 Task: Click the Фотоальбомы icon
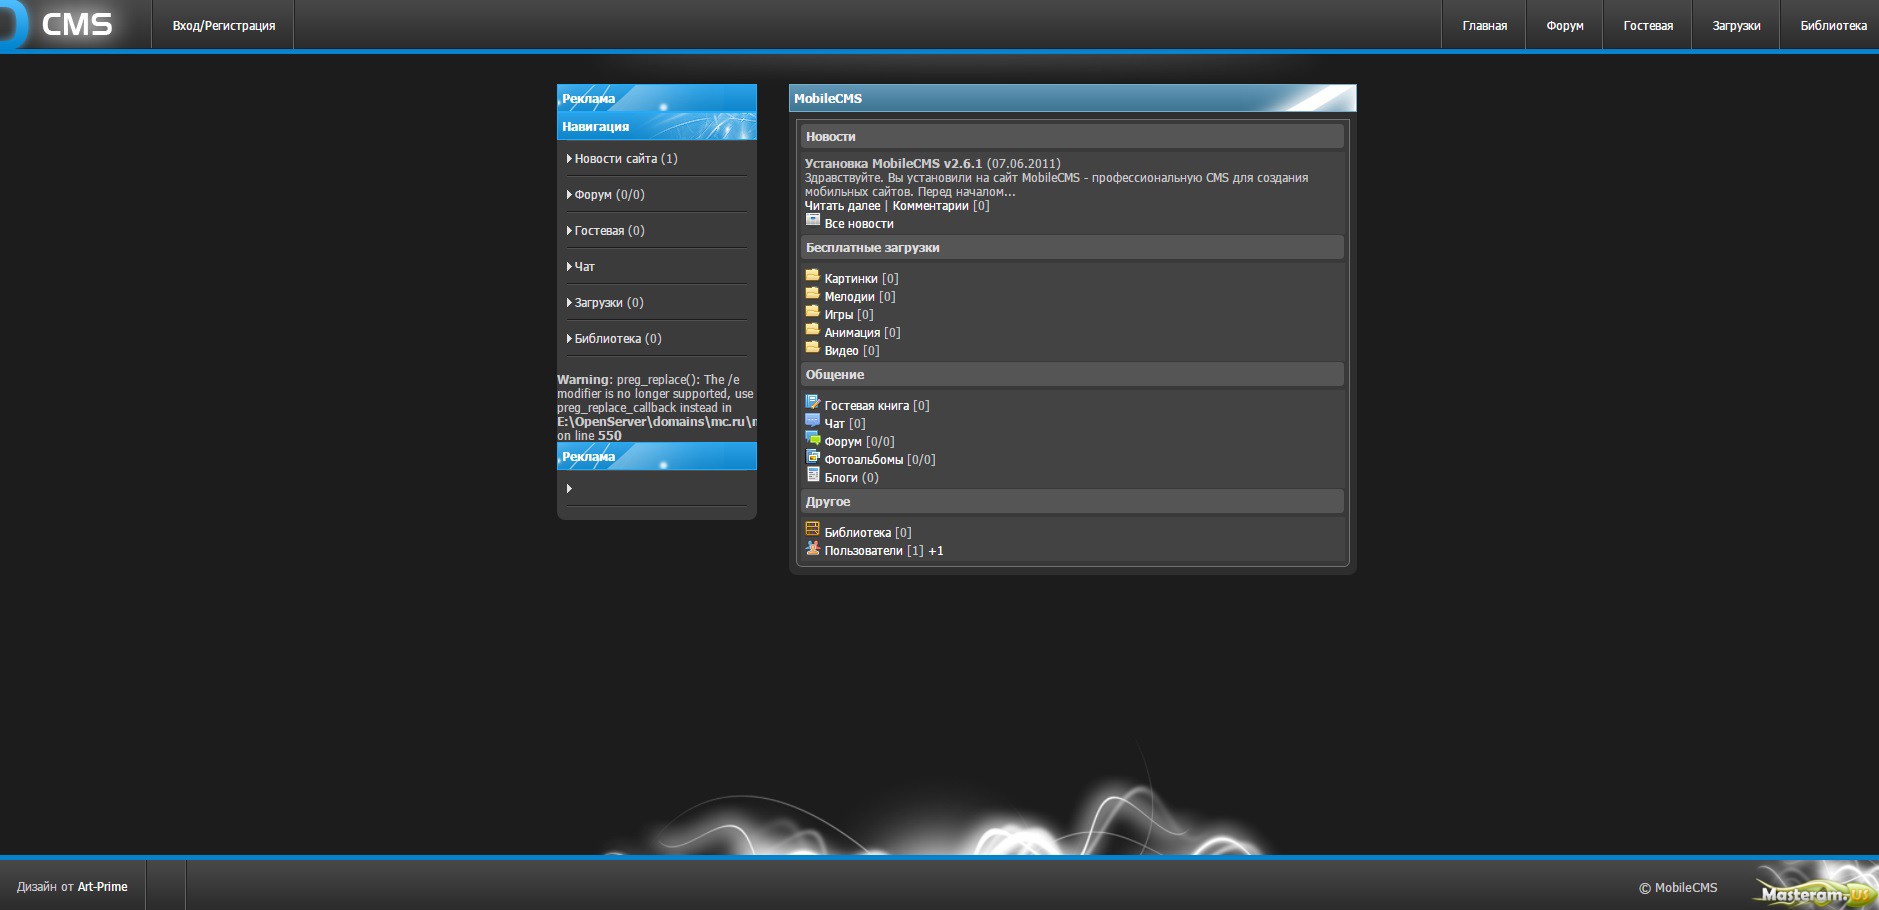point(812,457)
